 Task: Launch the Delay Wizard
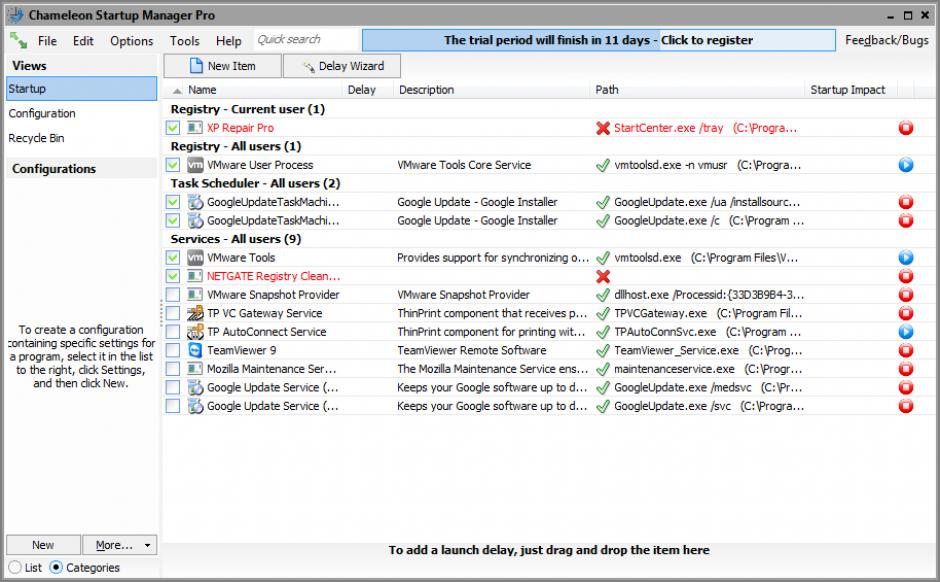click(x=342, y=66)
